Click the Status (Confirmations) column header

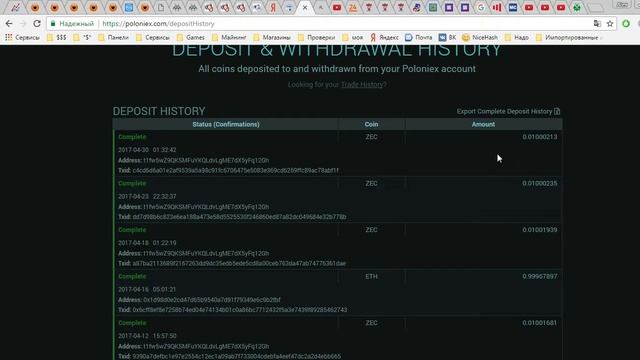tap(226, 124)
